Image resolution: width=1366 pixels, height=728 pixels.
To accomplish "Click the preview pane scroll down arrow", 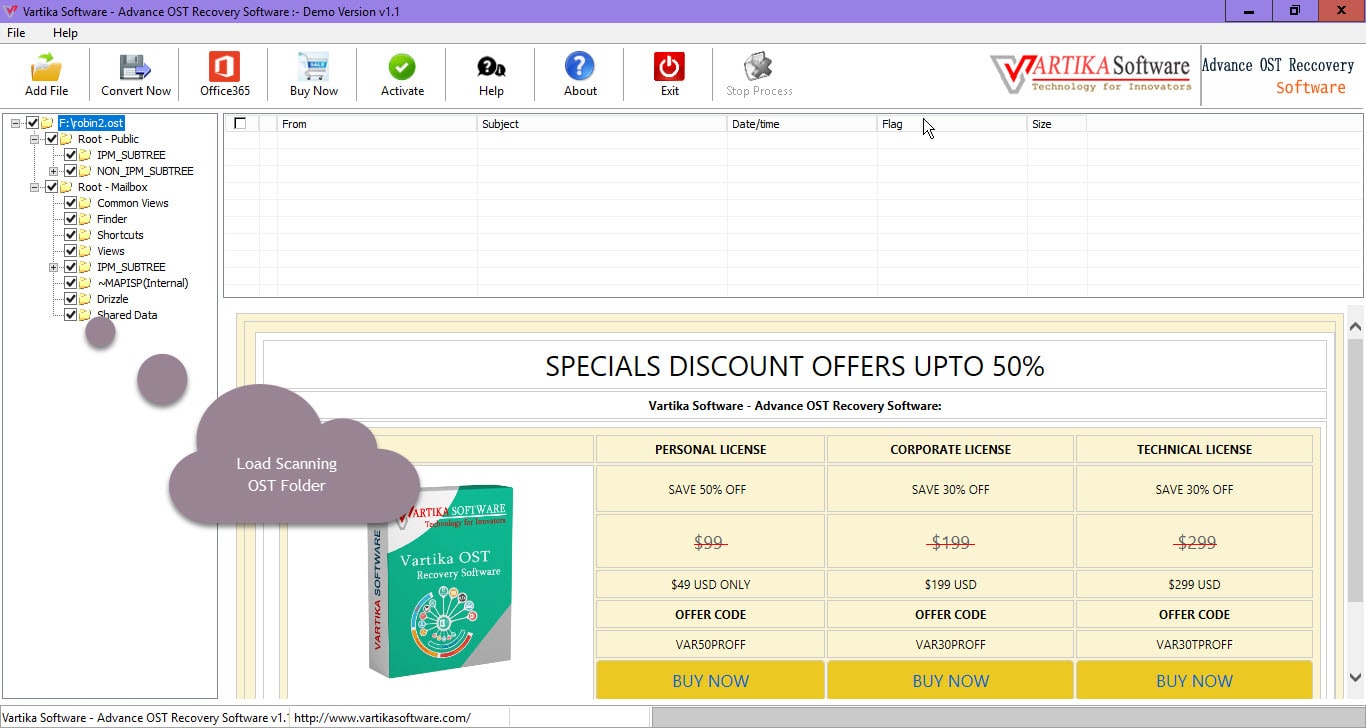I will pos(1356,677).
